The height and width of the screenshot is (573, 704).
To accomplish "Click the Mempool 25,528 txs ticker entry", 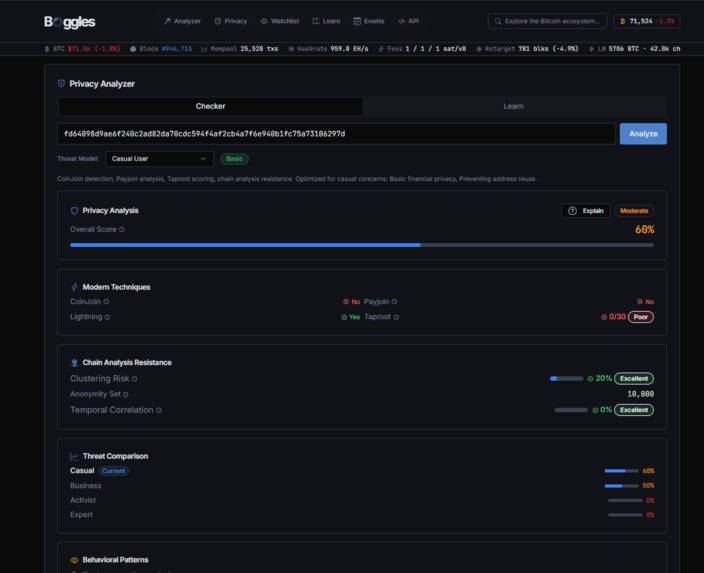I will coord(239,48).
